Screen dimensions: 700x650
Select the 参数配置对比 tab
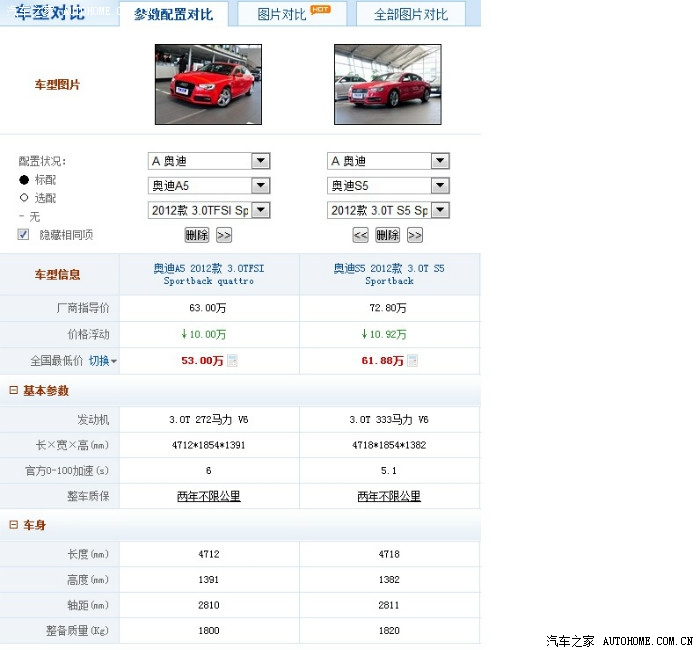point(174,14)
